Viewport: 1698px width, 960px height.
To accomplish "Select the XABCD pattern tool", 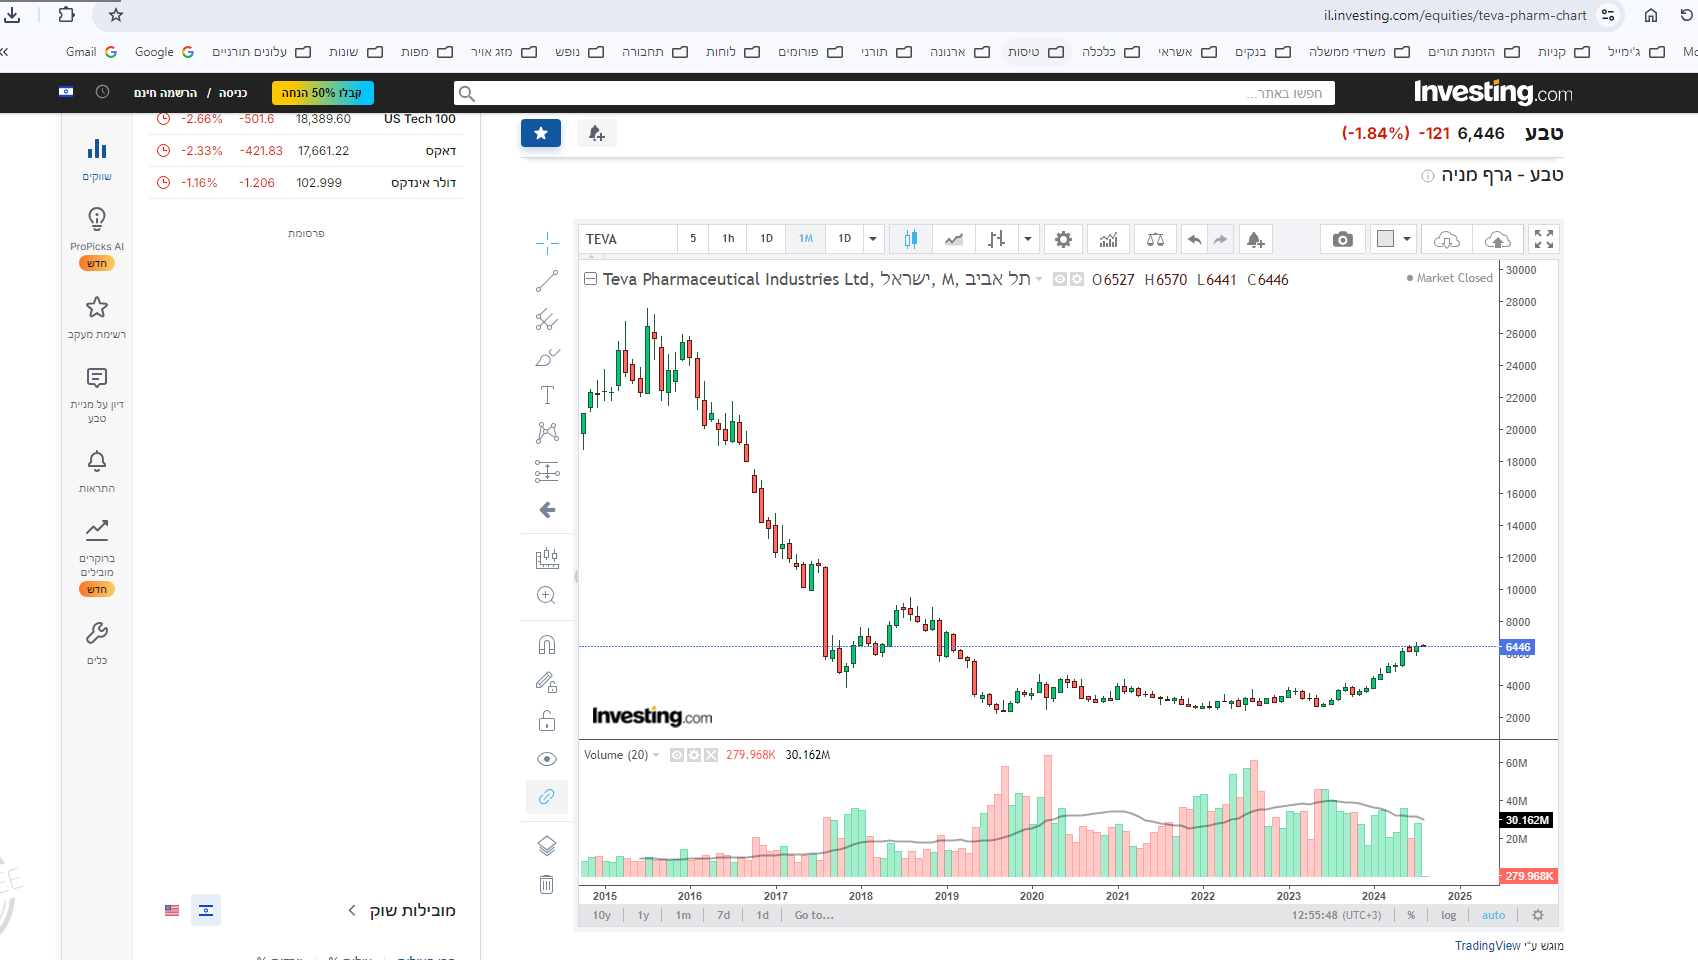I will tap(547, 433).
